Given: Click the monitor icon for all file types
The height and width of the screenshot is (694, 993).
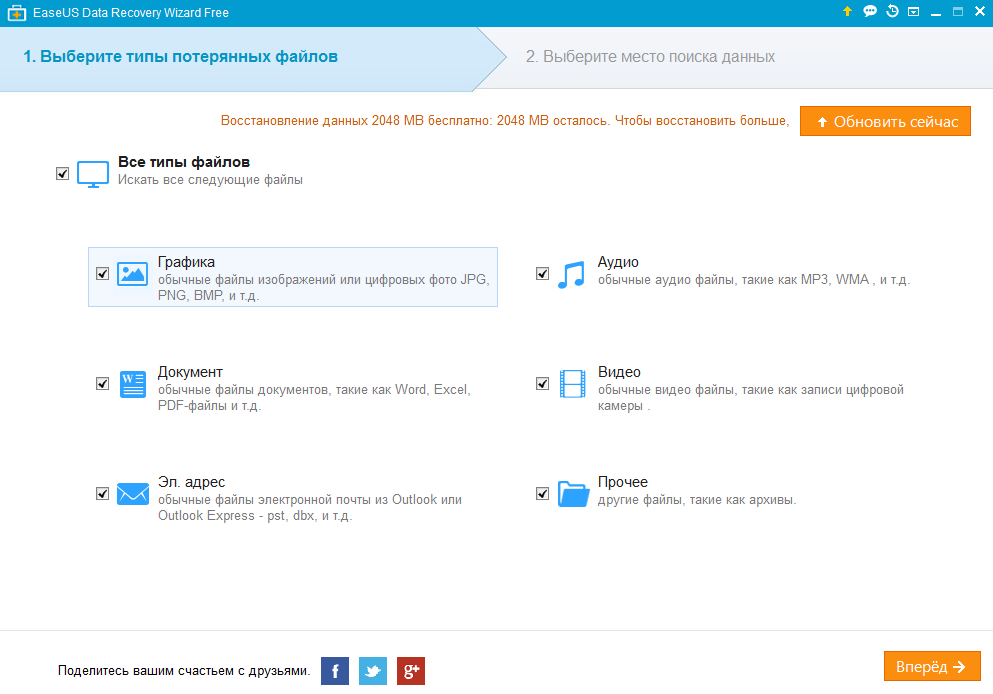Looking at the screenshot, I should click(93, 174).
